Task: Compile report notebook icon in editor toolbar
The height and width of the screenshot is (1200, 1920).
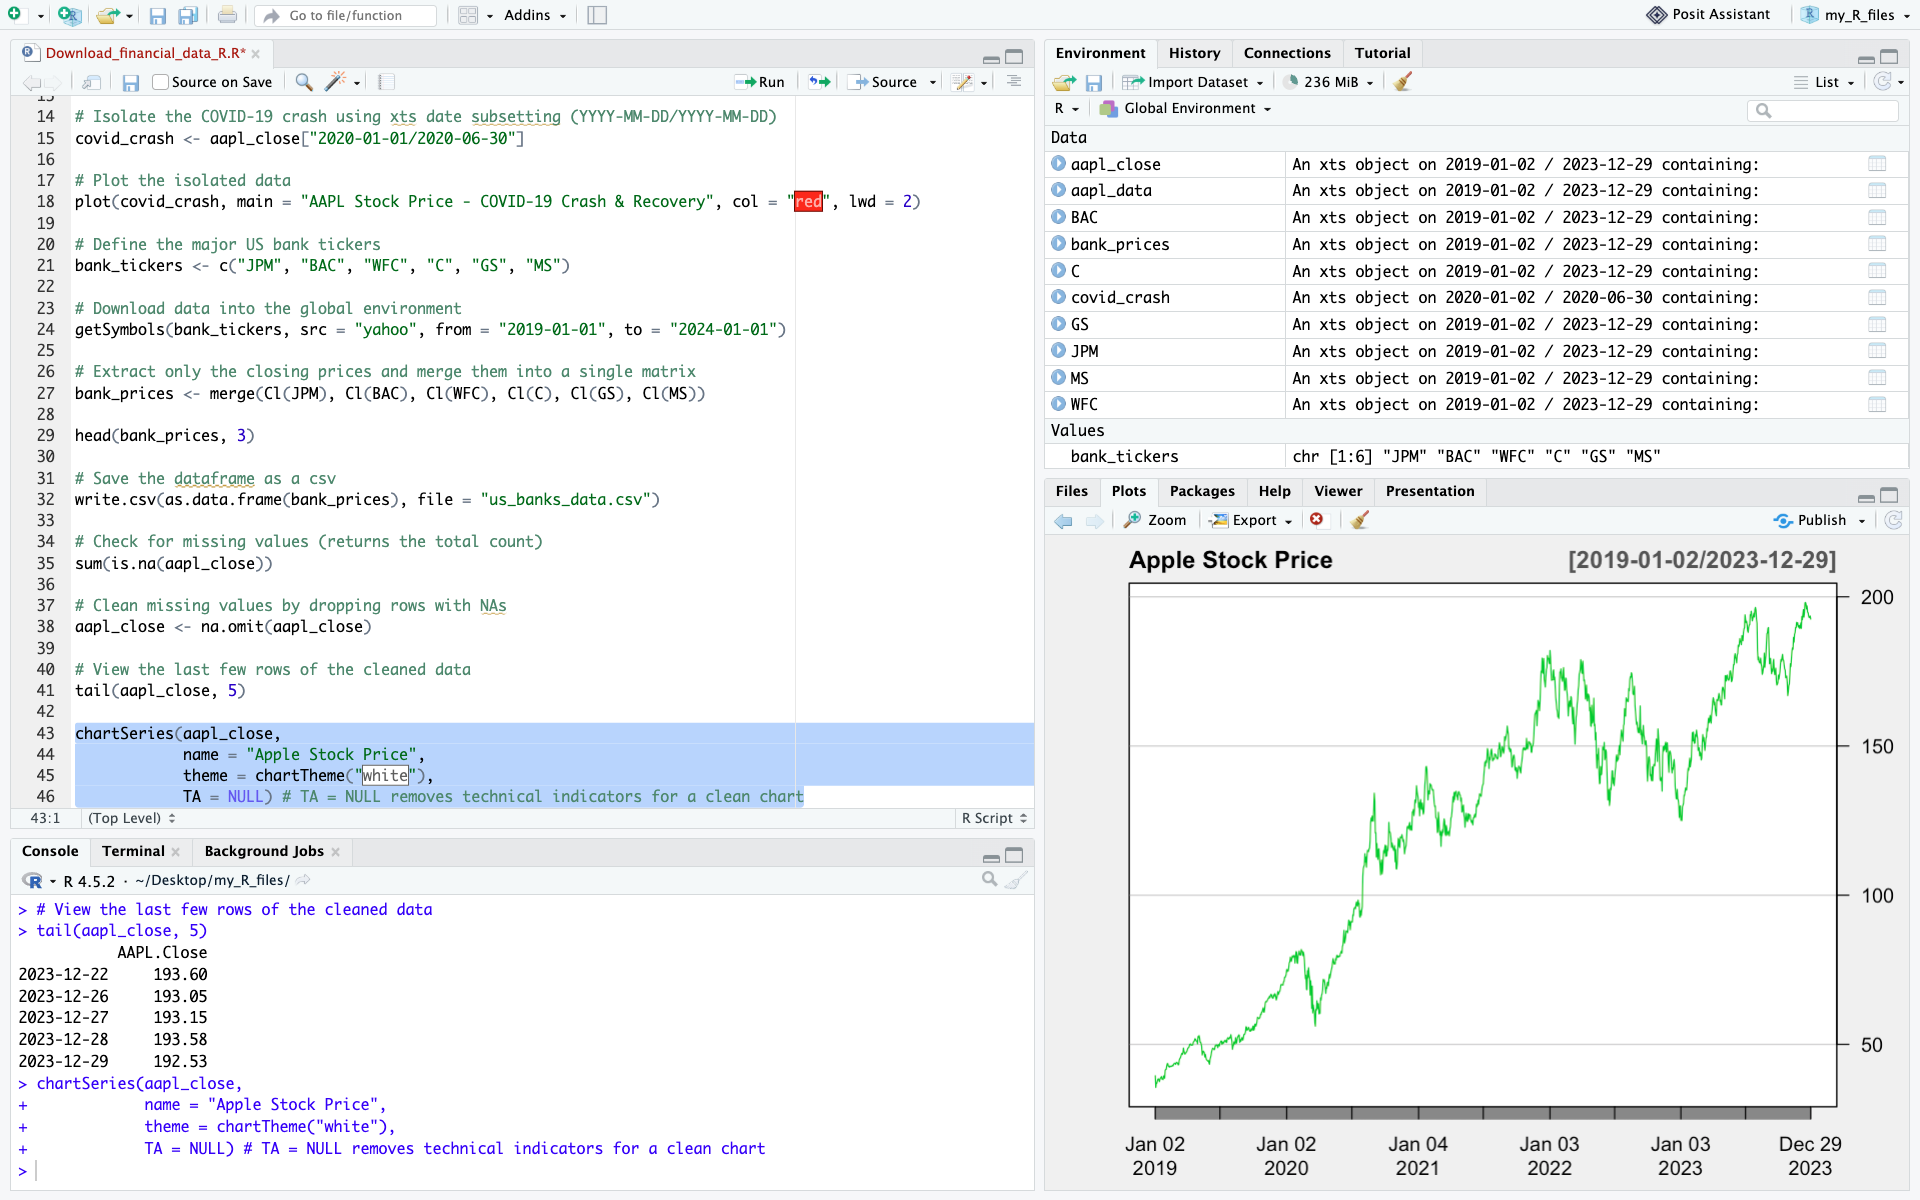Action: 387,82
